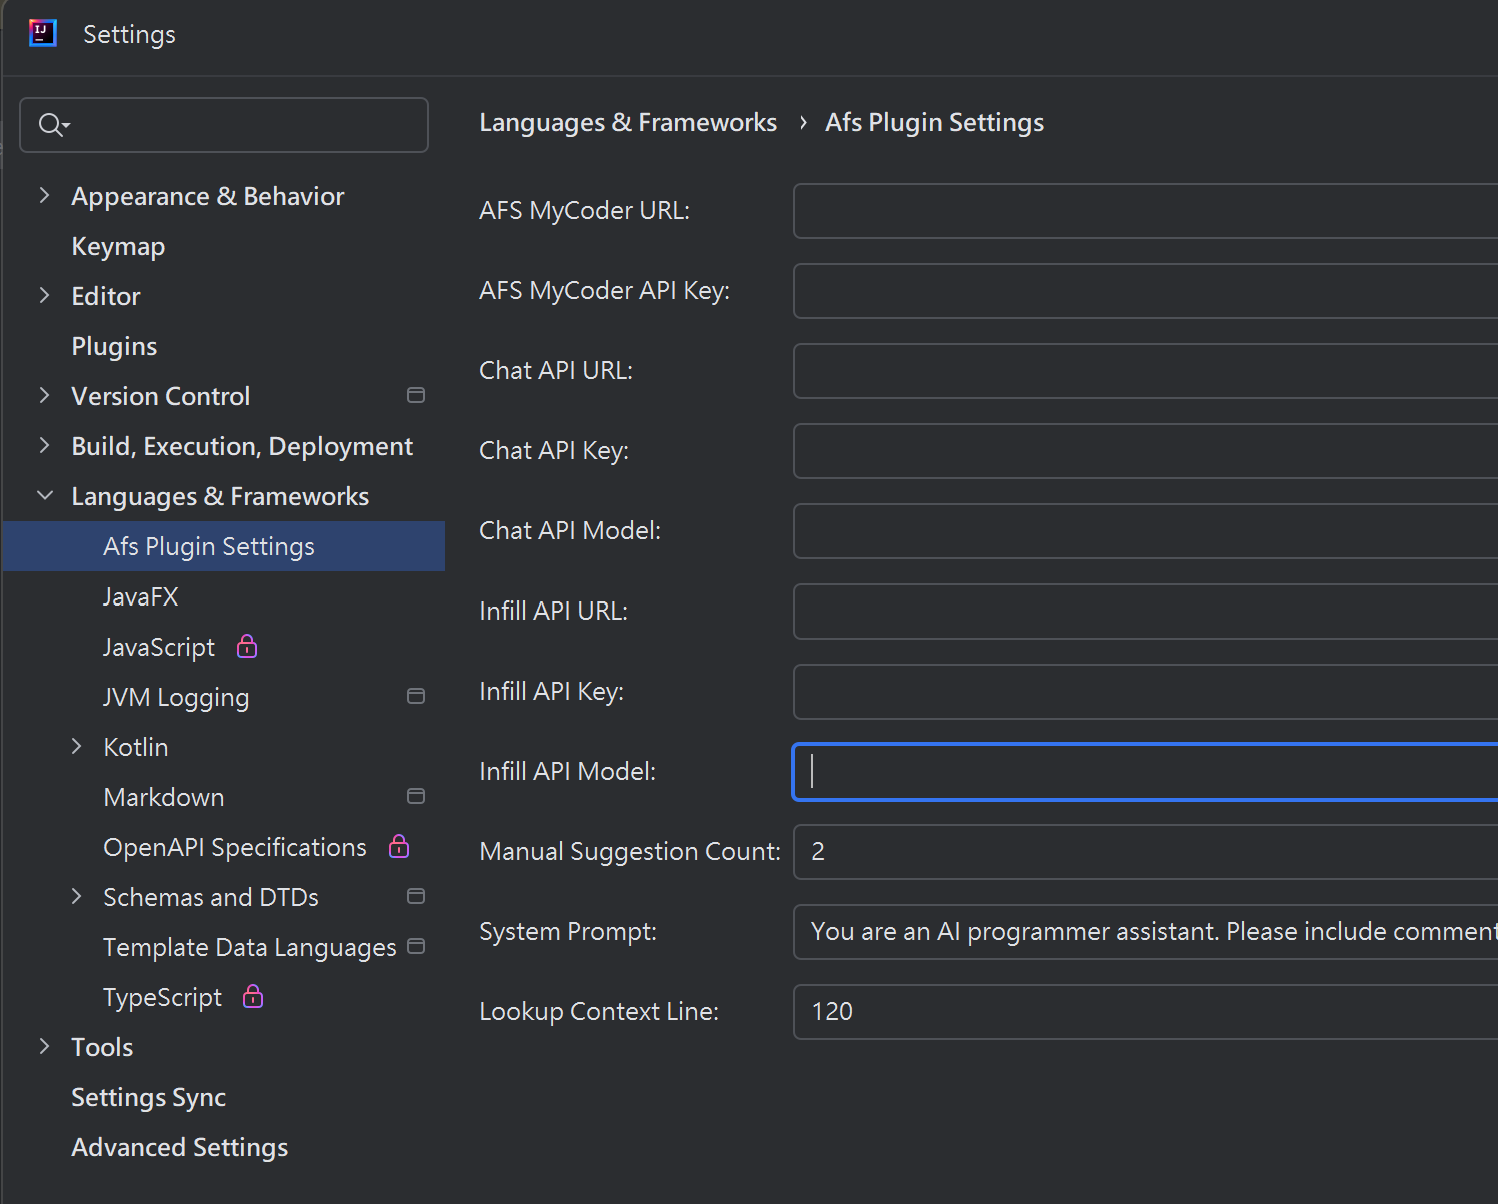Click project-level icon beside Template Data Languages
Image resolution: width=1498 pixels, height=1204 pixels.
click(x=416, y=946)
